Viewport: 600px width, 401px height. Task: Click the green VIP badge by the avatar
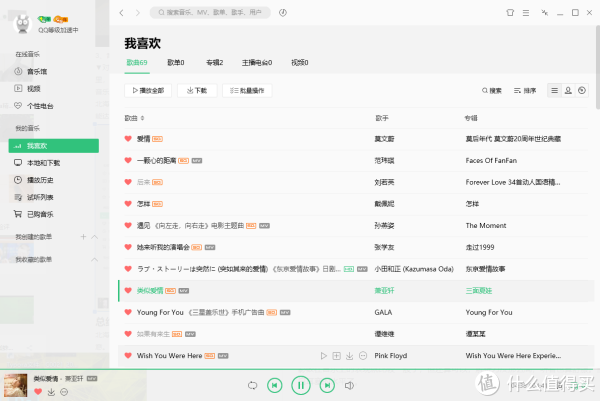click(x=44, y=19)
